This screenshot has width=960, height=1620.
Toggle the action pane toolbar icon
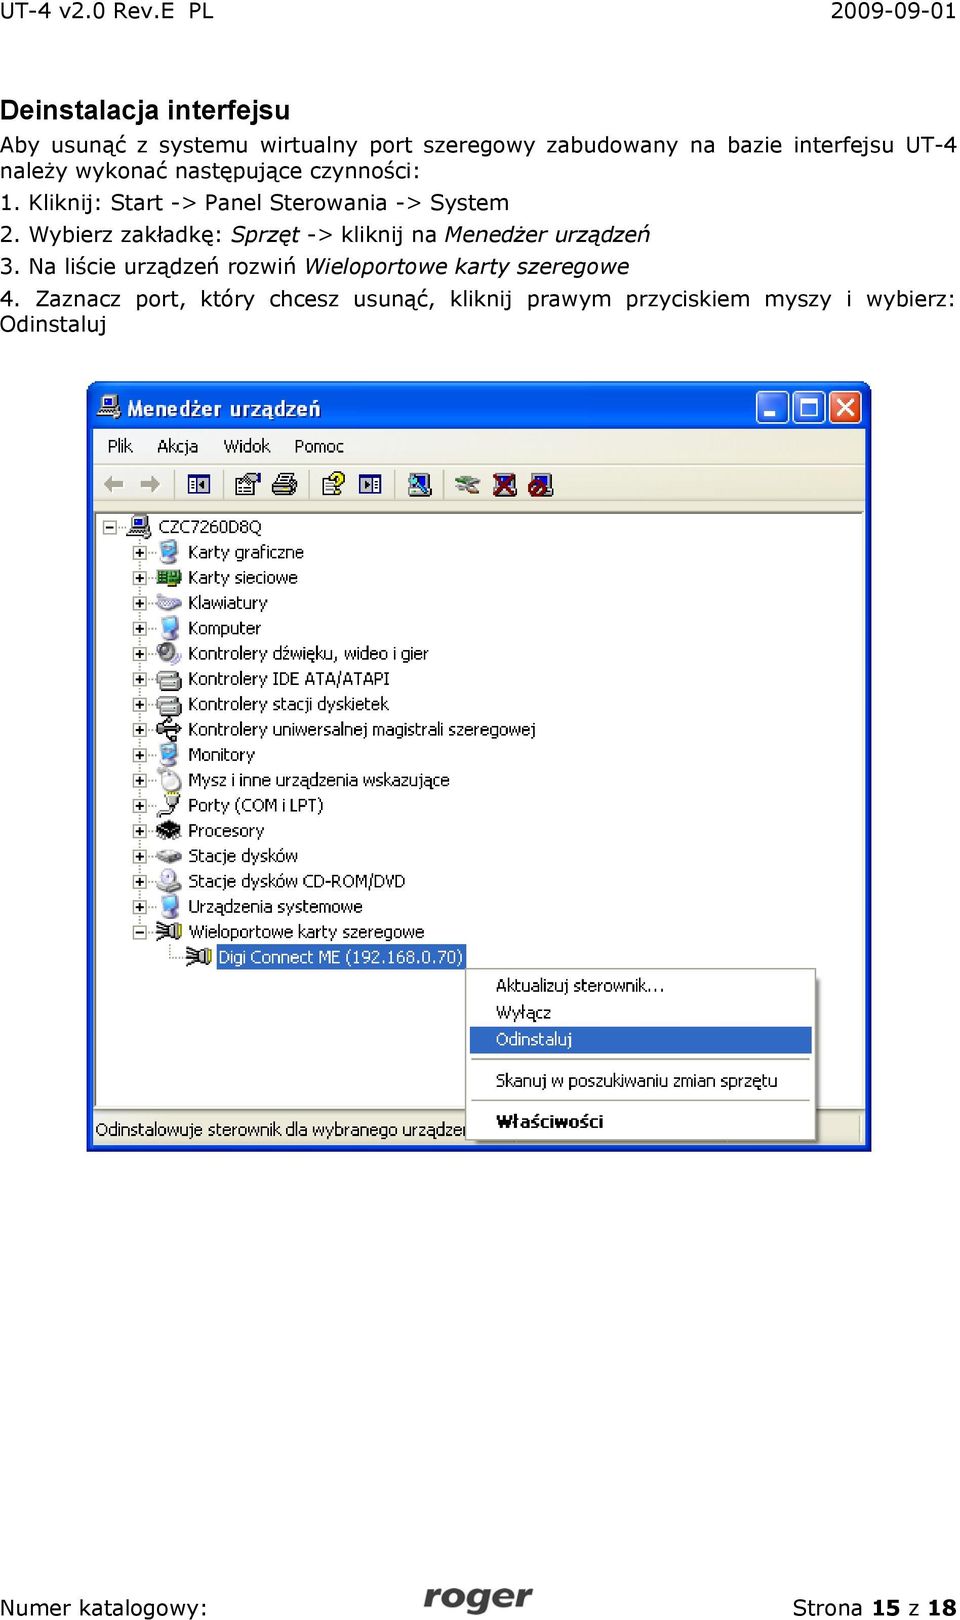coord(371,485)
